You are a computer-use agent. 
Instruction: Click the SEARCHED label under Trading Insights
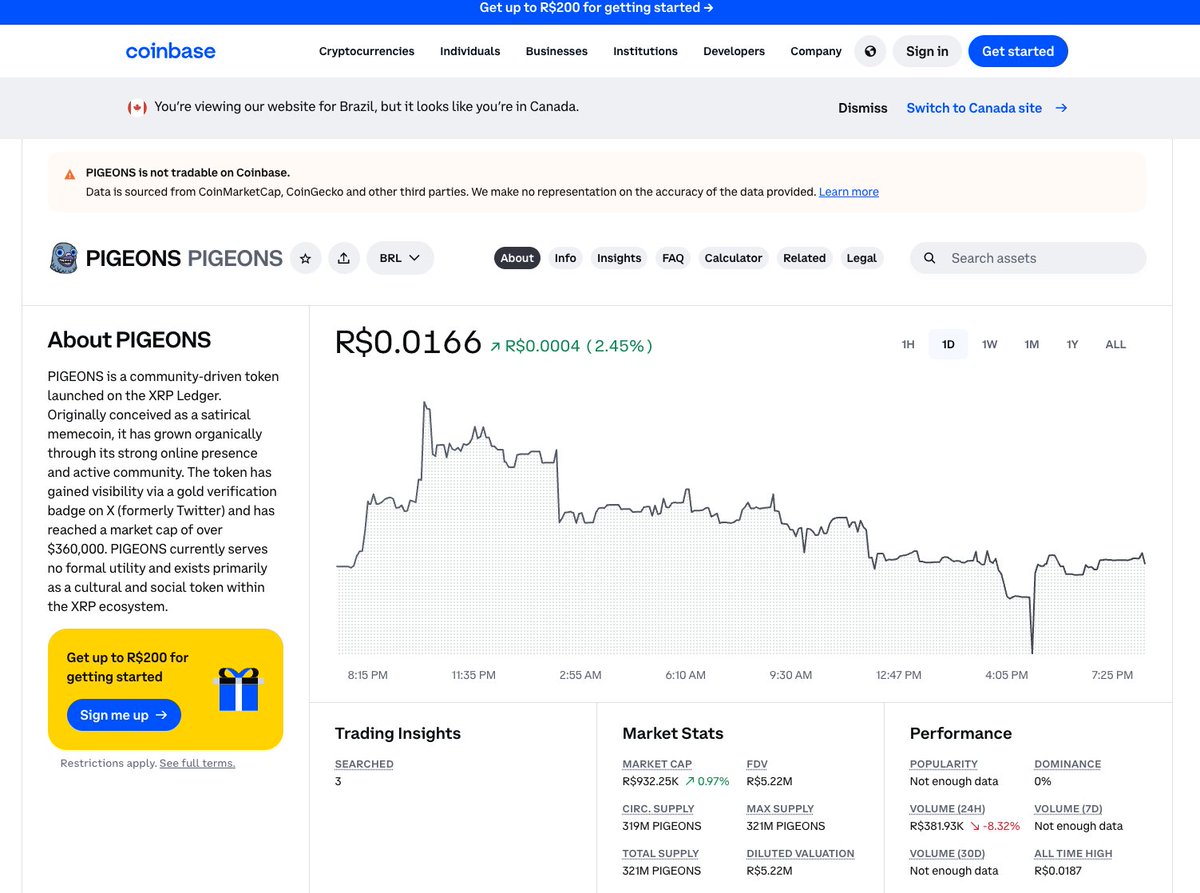tap(364, 764)
